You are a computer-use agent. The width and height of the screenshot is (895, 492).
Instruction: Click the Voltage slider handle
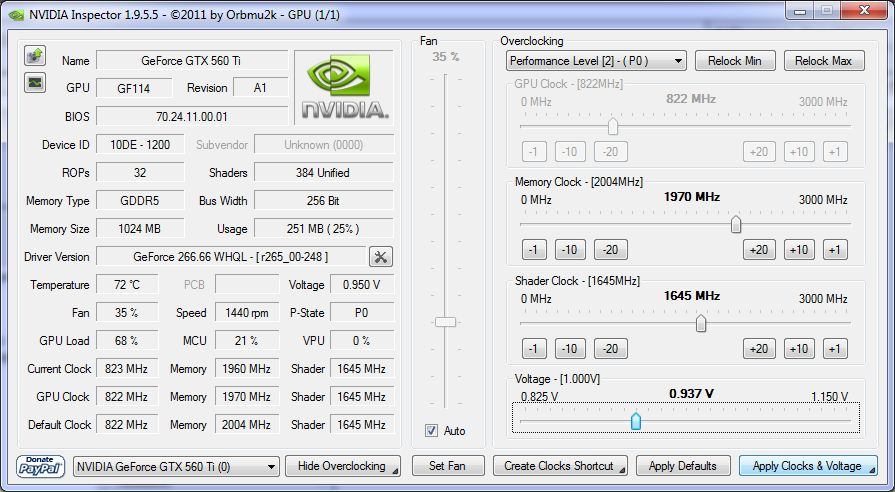(x=636, y=421)
